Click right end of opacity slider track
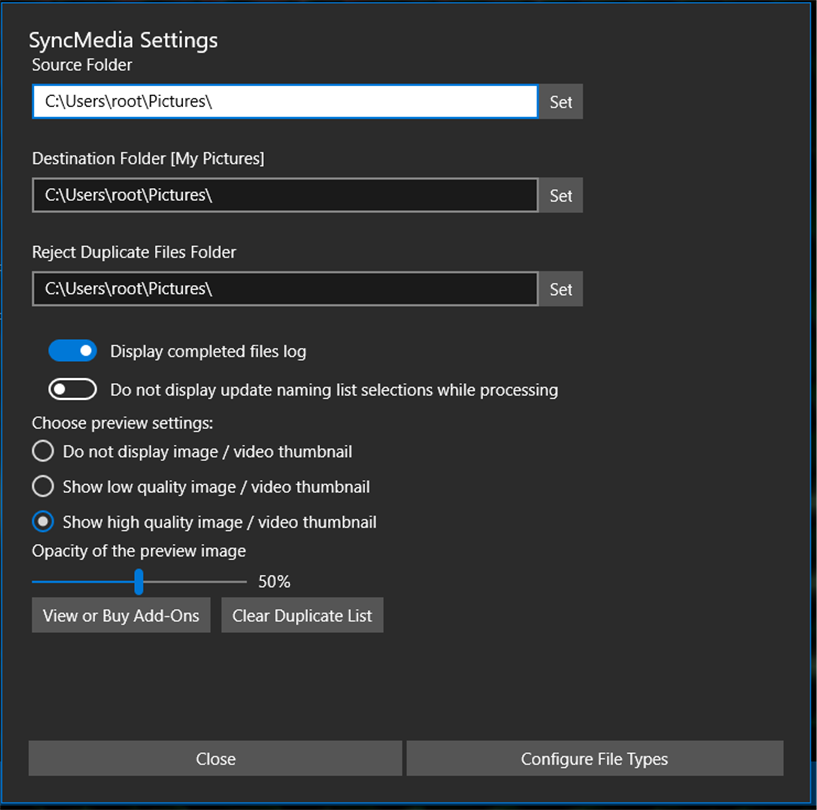817x810 pixels. (x=243, y=581)
